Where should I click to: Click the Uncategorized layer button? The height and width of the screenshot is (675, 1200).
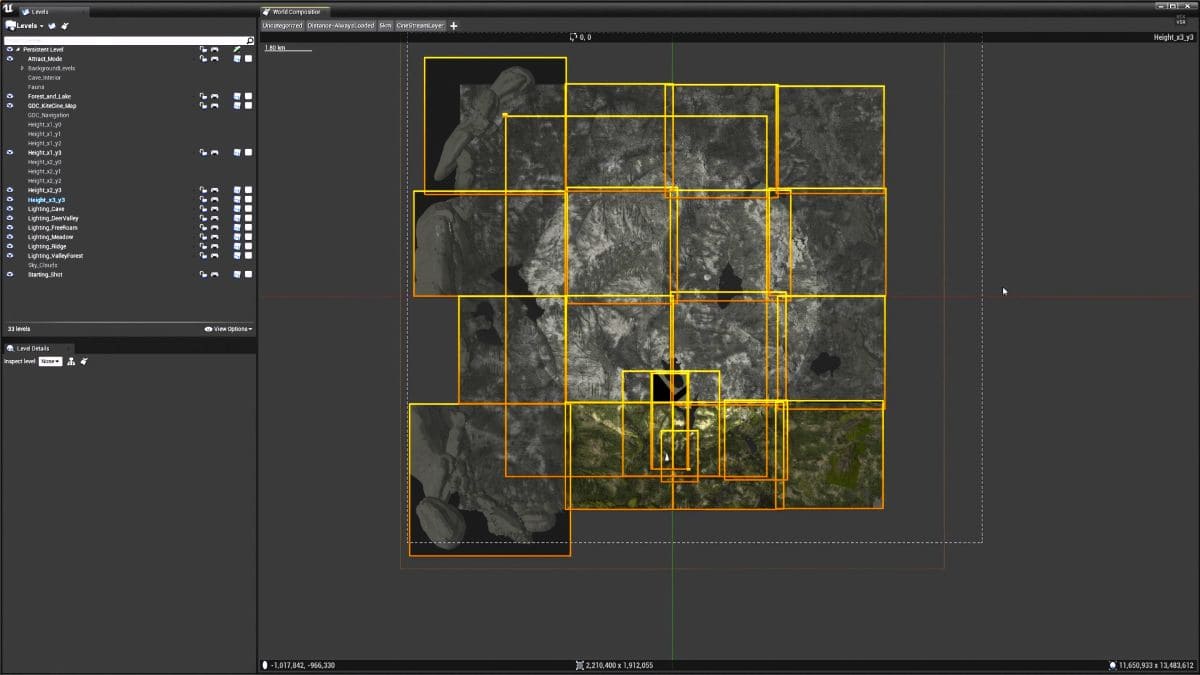(285, 26)
